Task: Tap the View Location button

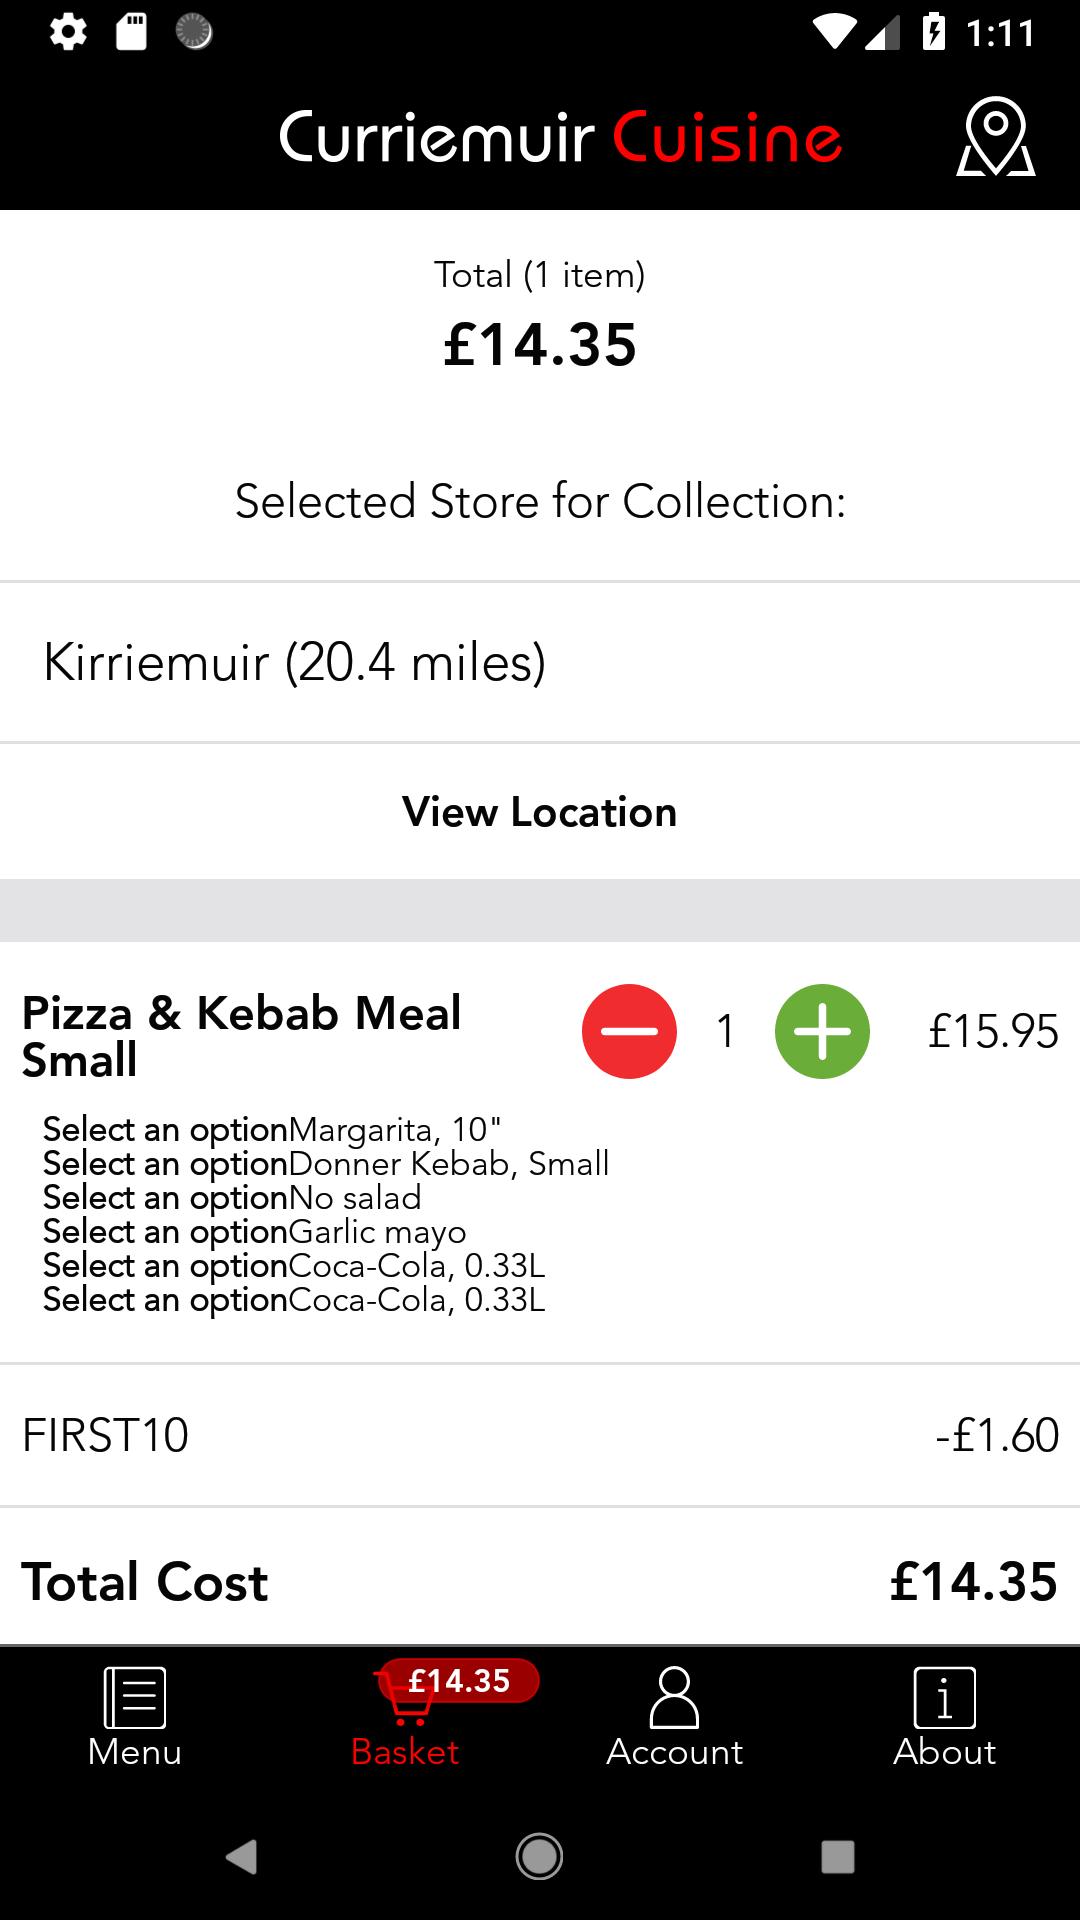Action: tap(540, 812)
